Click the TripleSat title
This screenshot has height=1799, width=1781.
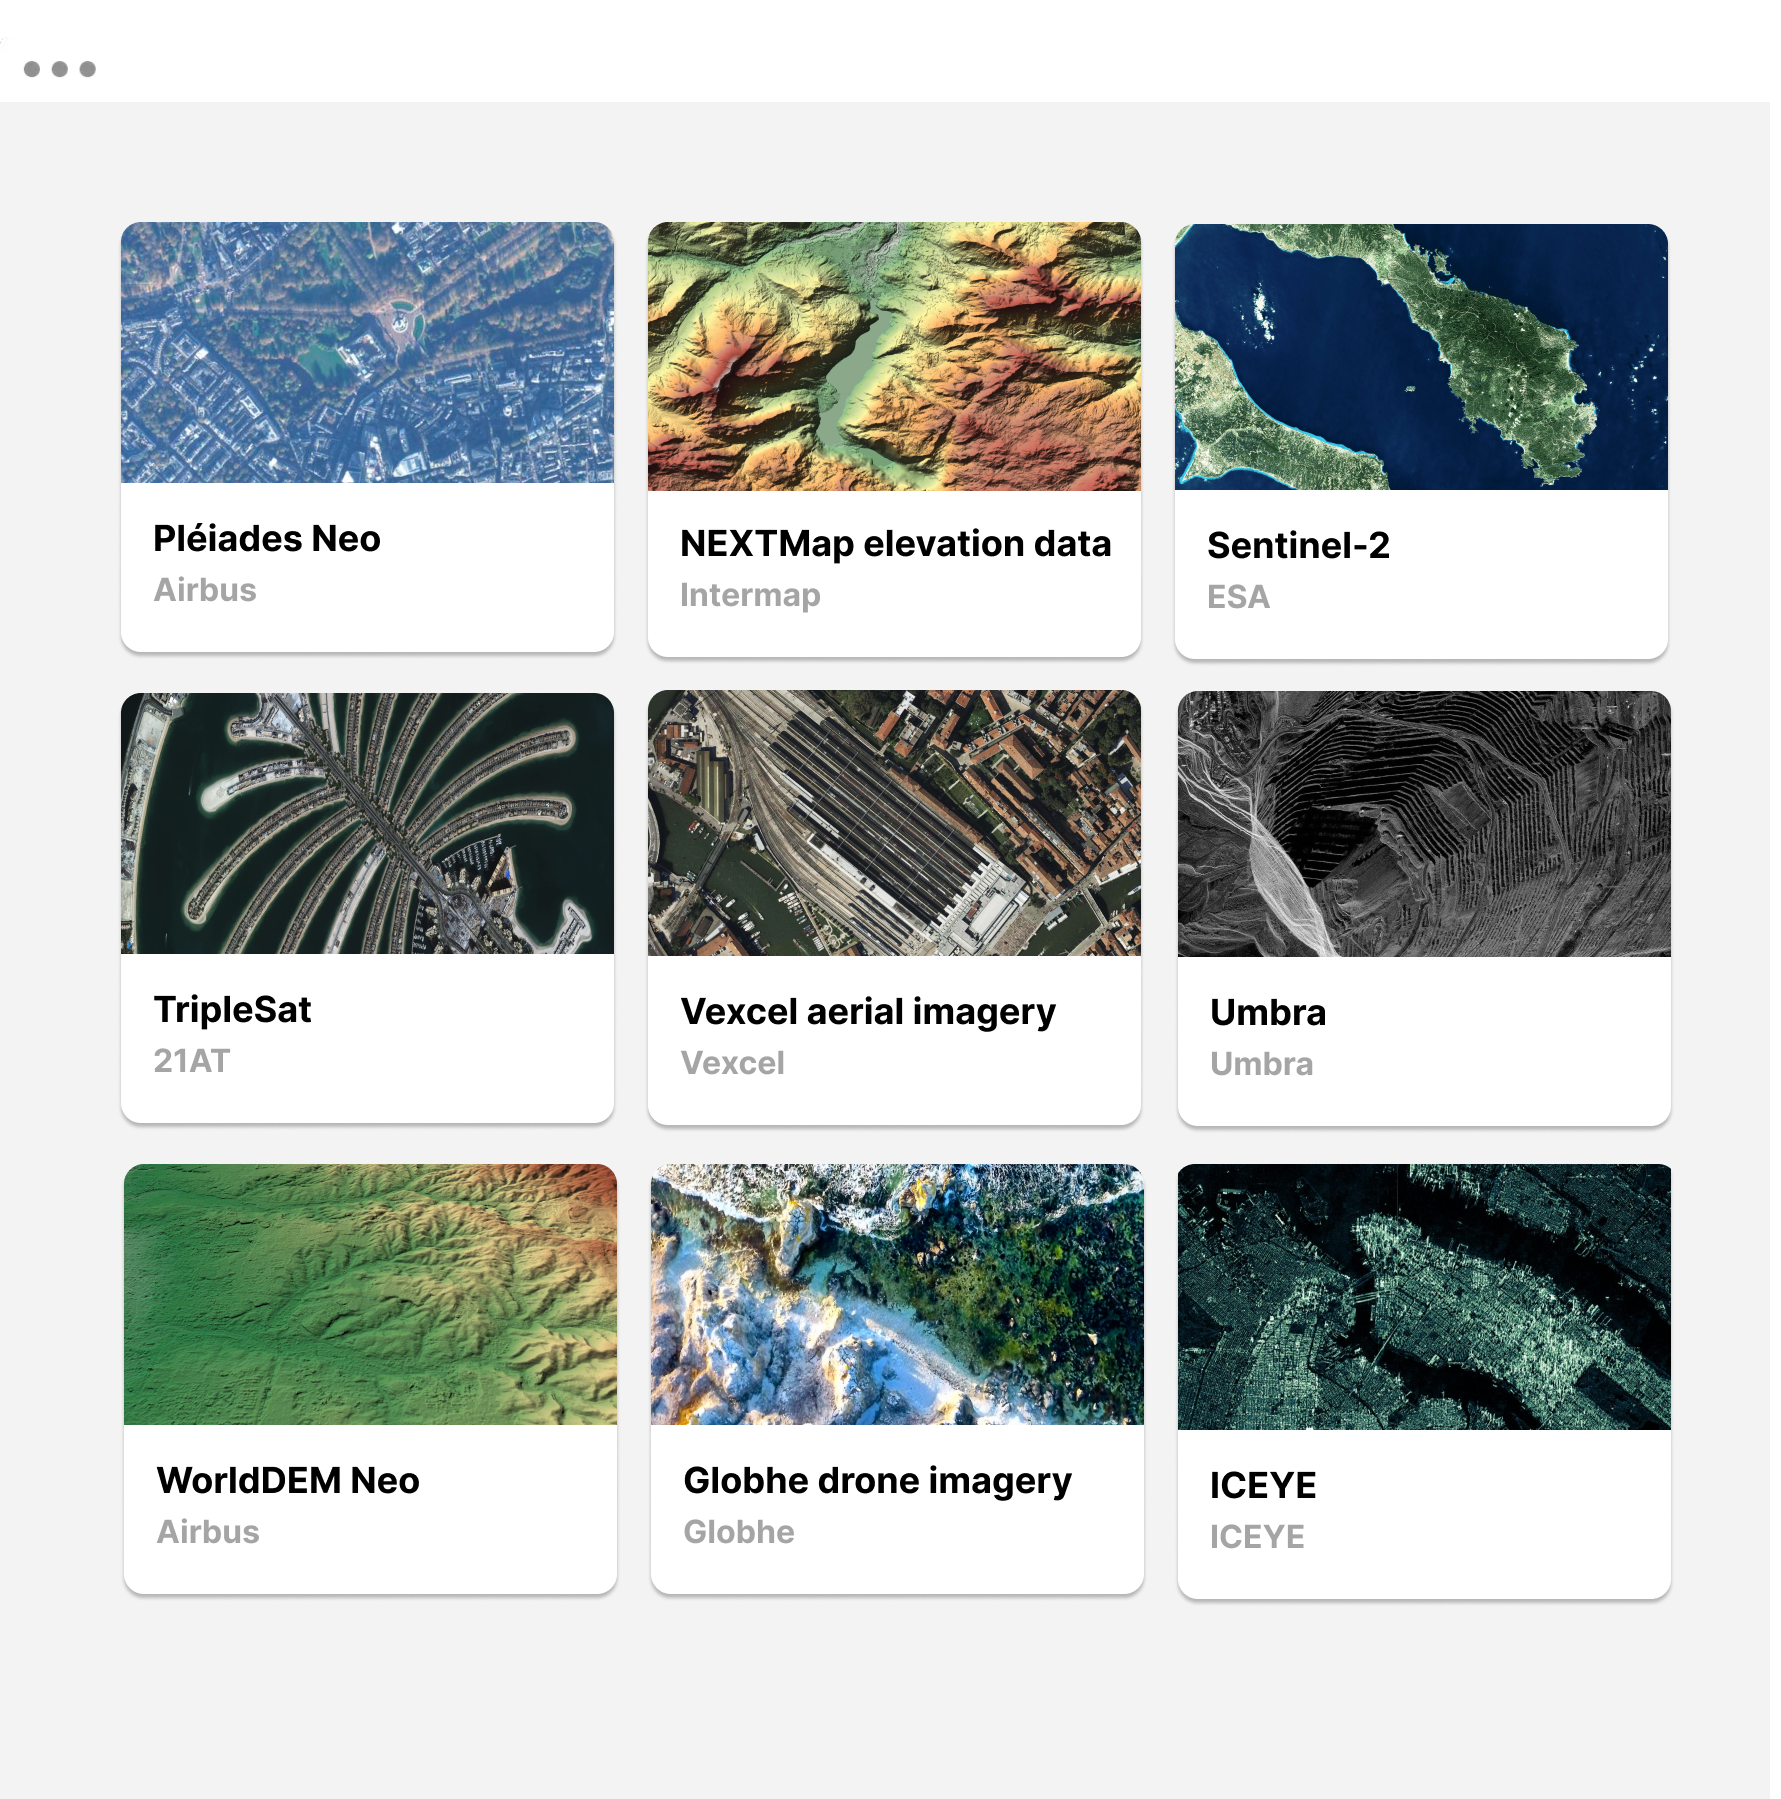coord(233,1010)
